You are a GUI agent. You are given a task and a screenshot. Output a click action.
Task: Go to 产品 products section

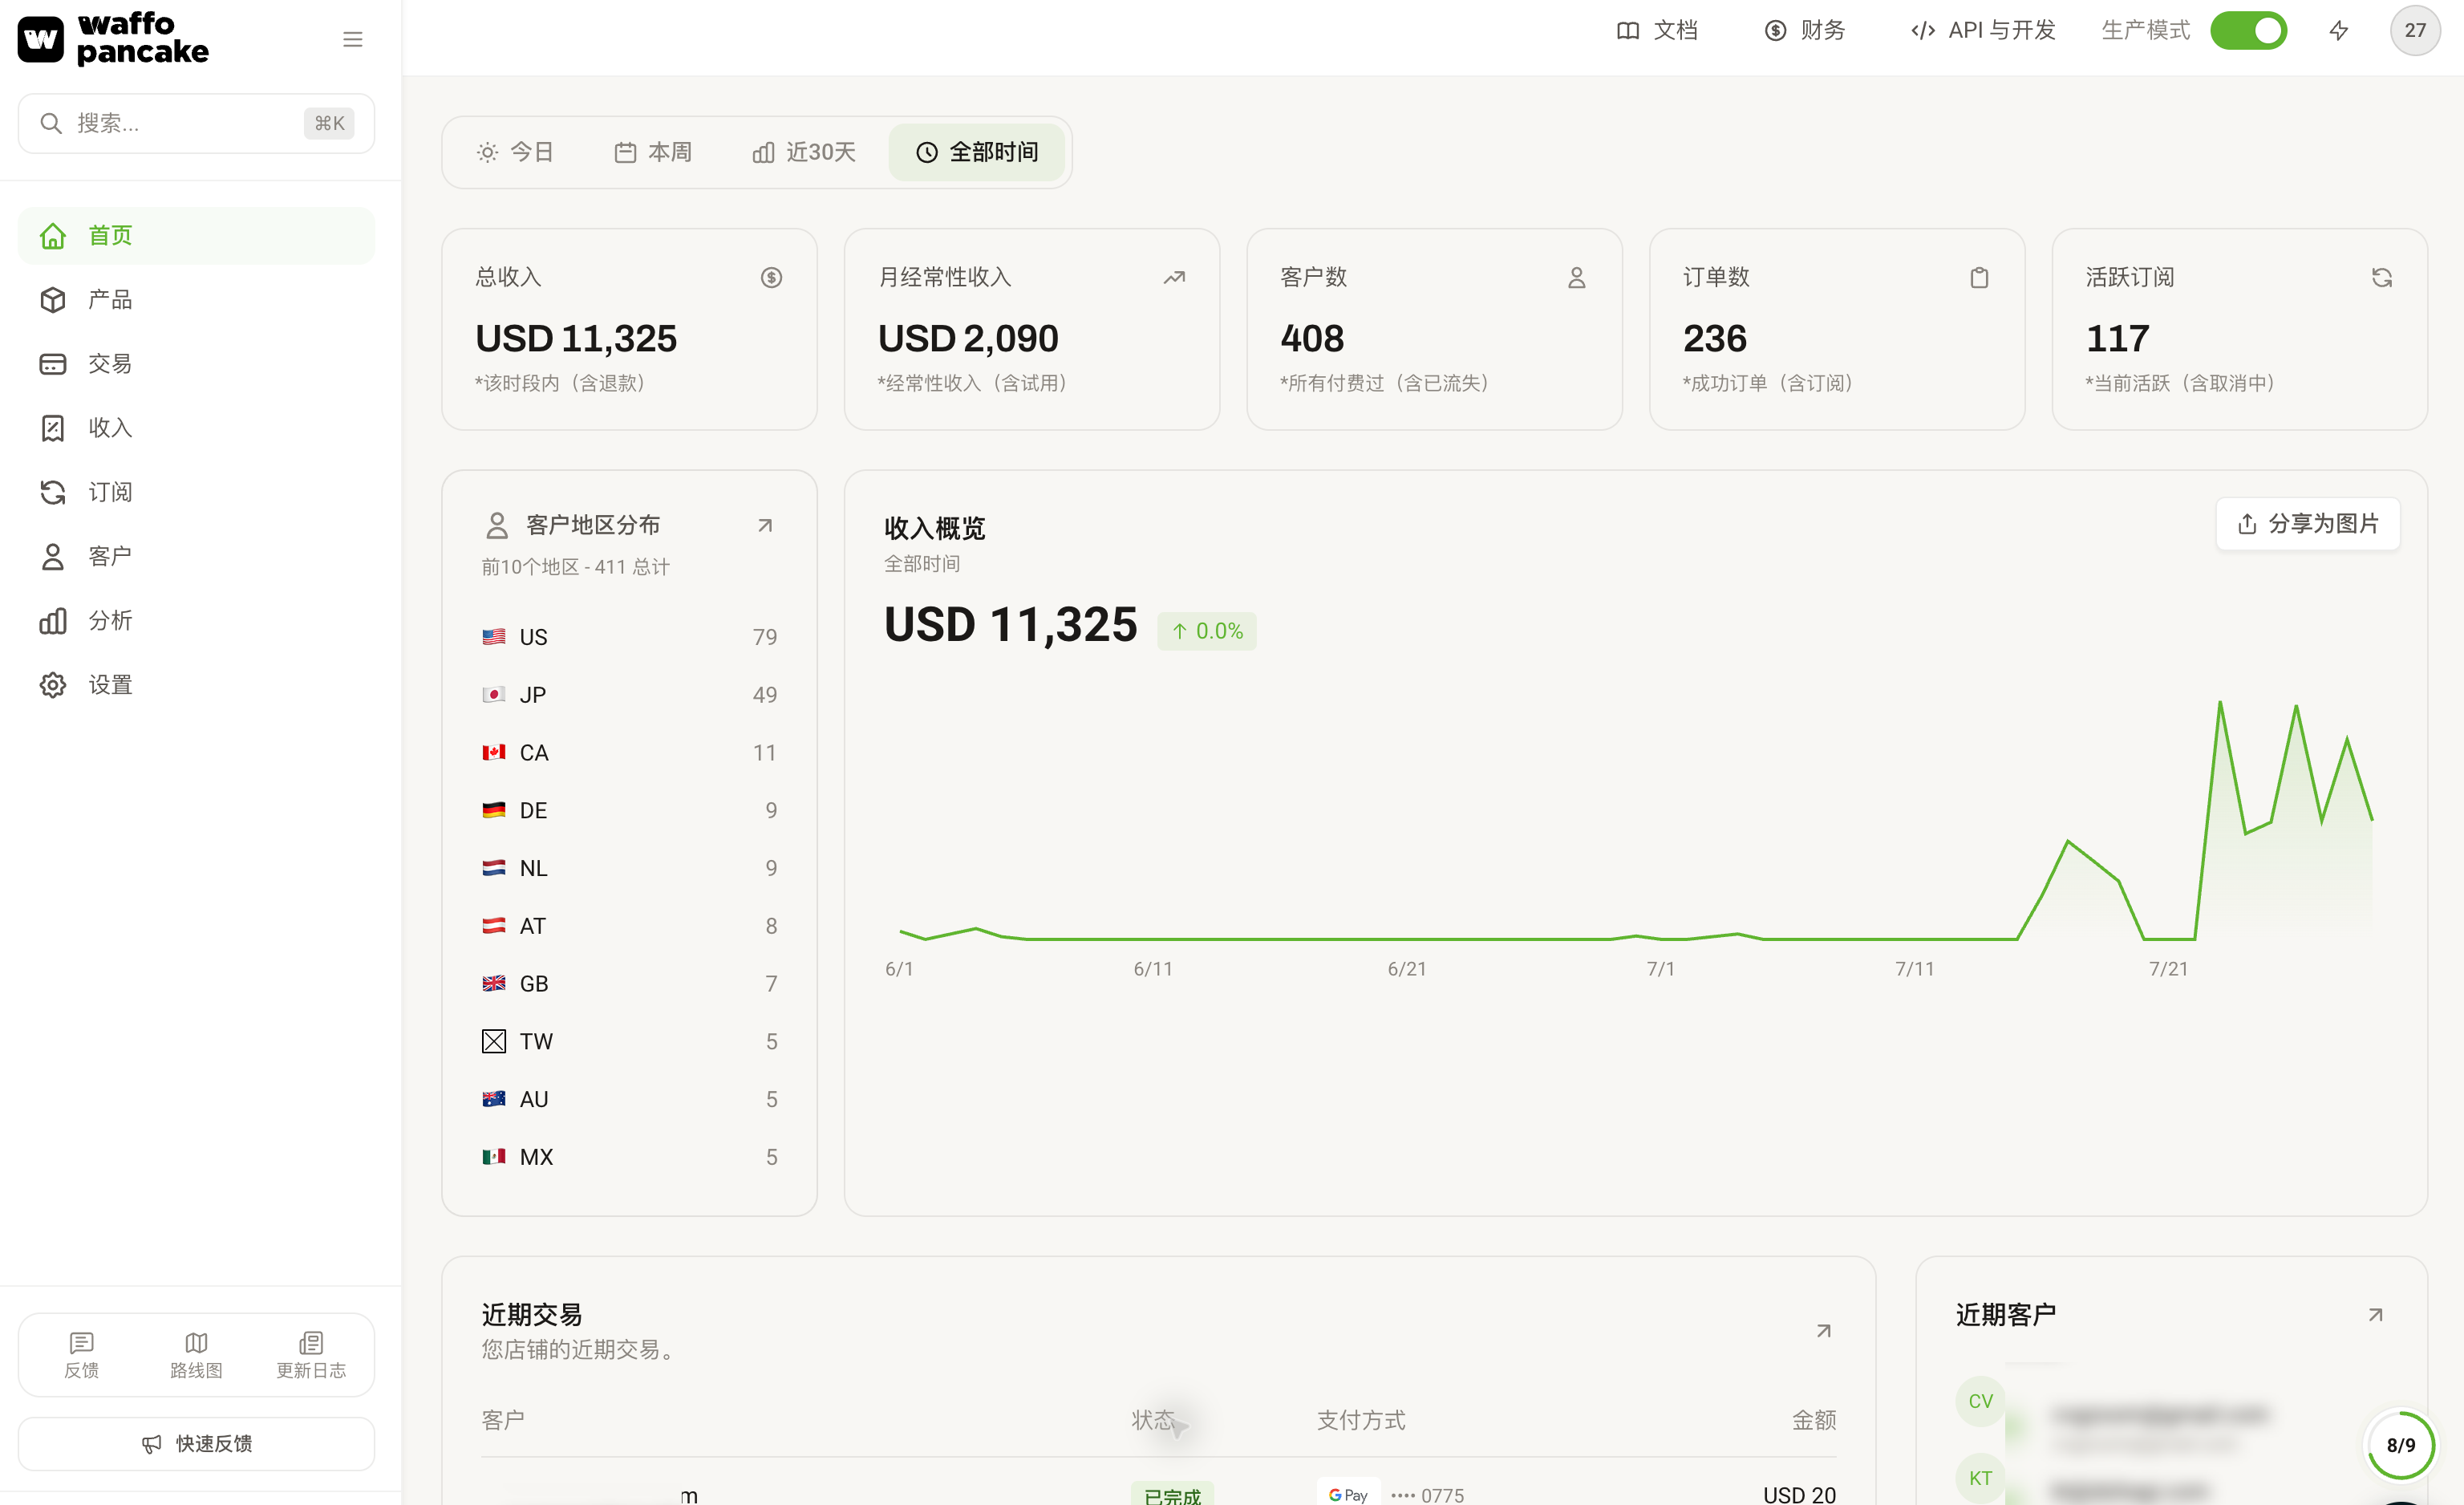click(x=196, y=300)
